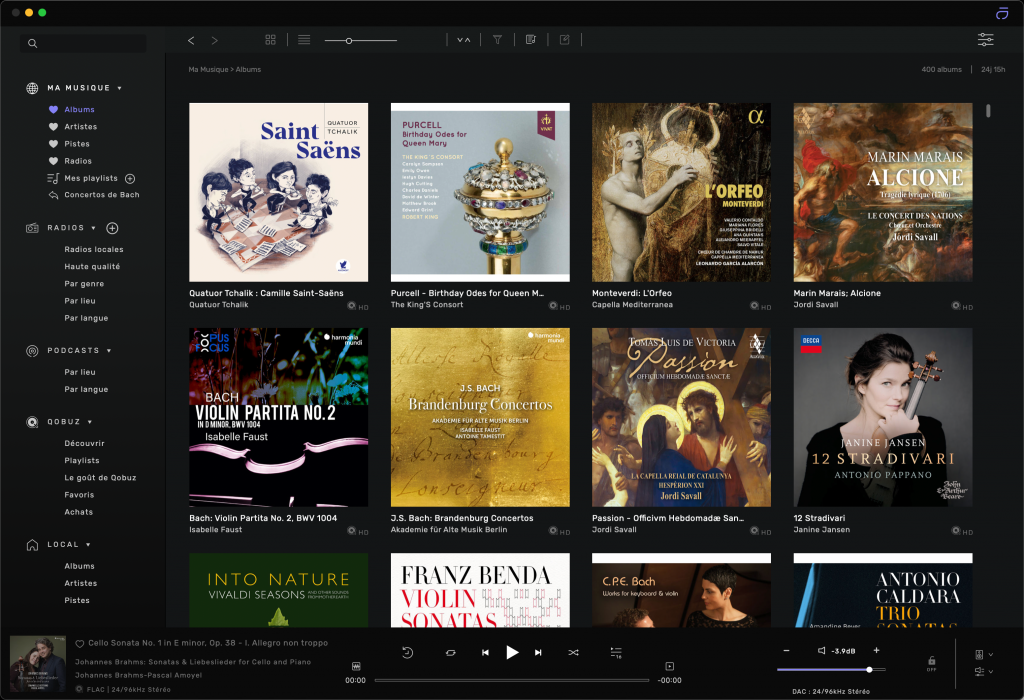Collapse the Qobuz sidebar section
Viewport: 1024px width, 700px height.
[x=89, y=422]
